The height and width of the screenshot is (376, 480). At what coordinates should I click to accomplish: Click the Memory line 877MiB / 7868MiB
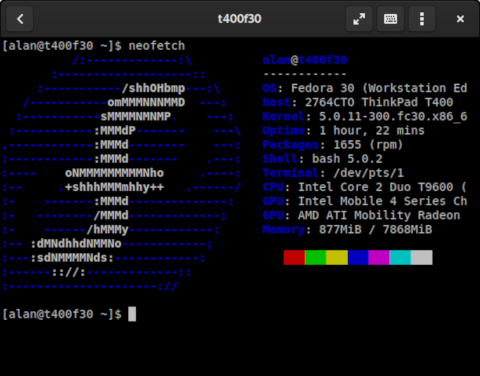click(347, 229)
